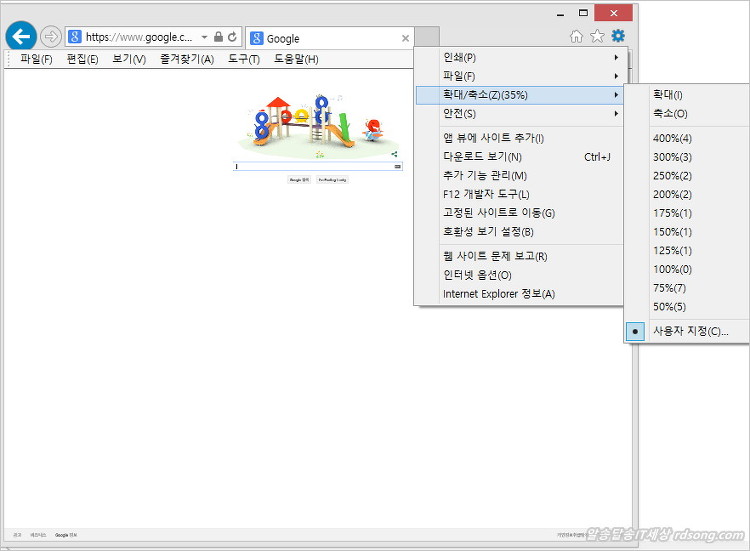The height and width of the screenshot is (551, 750).
Task: Click the lock security icon
Action: pyautogui.click(x=218, y=37)
